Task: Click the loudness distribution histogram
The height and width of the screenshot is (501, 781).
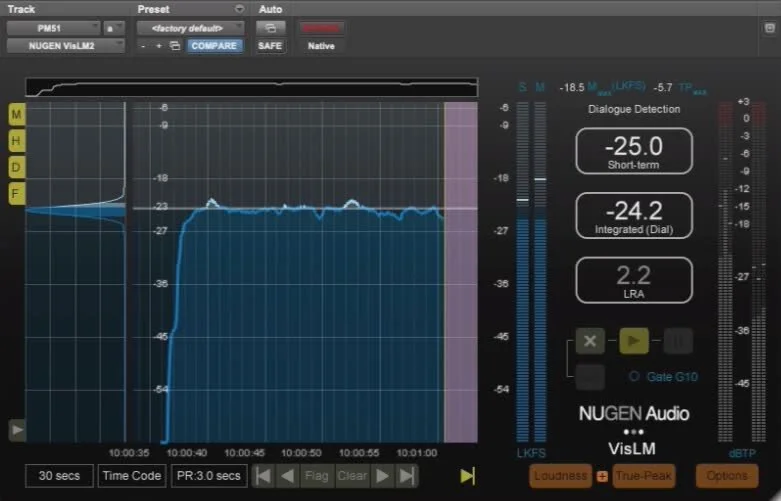Action: point(76,272)
